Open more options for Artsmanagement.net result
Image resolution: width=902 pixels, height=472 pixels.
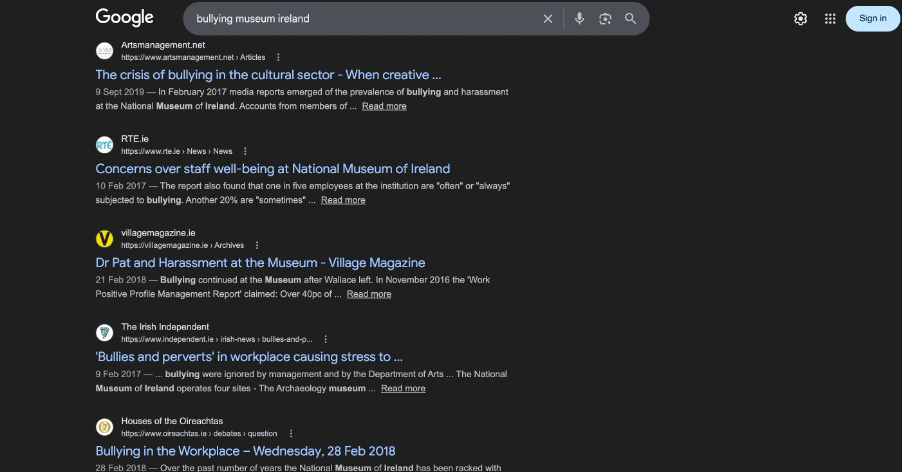click(x=278, y=57)
